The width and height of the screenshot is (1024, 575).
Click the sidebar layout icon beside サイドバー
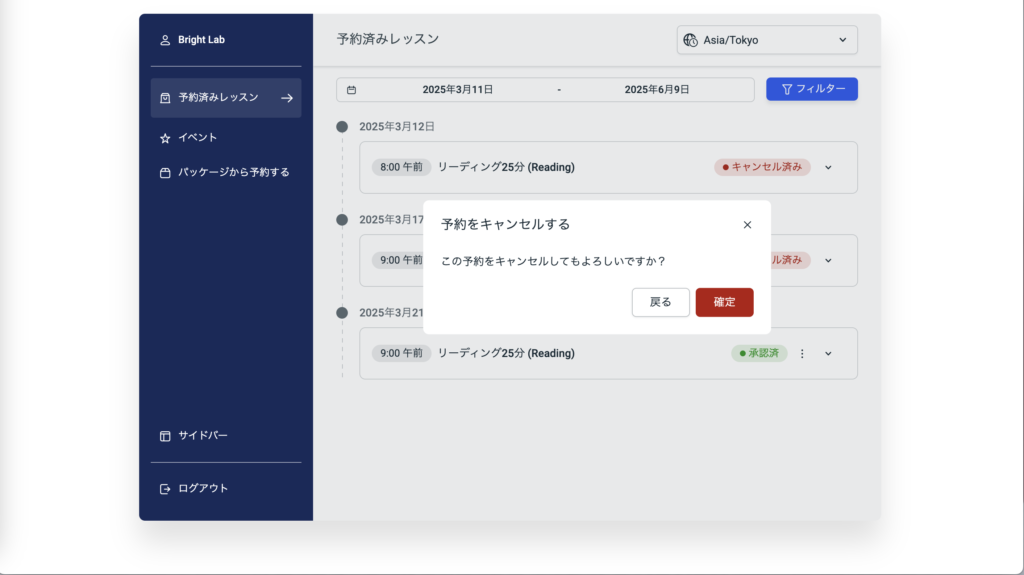[x=165, y=436]
